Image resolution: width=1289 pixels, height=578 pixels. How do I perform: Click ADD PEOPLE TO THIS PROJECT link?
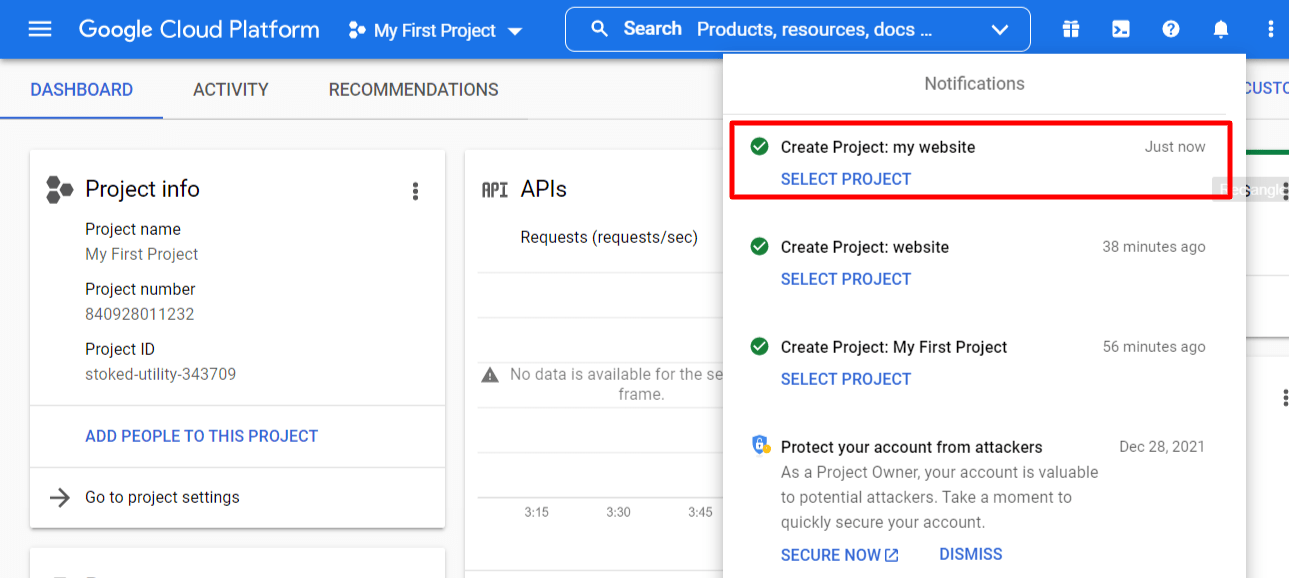coord(202,436)
